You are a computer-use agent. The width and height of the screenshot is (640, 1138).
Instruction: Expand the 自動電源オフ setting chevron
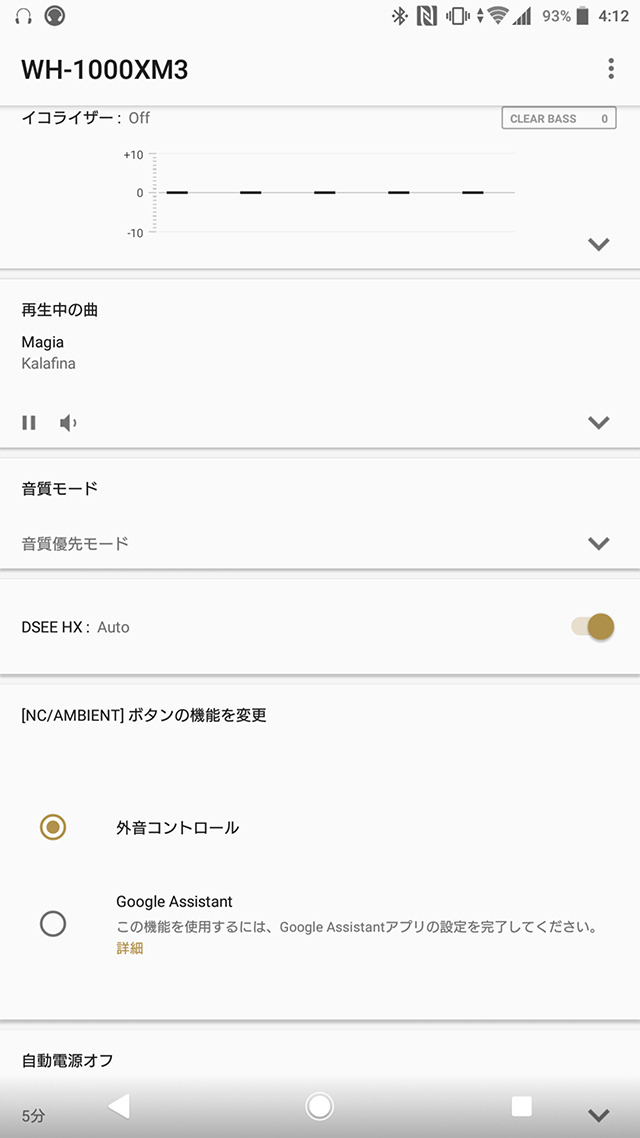pyautogui.click(x=598, y=1115)
